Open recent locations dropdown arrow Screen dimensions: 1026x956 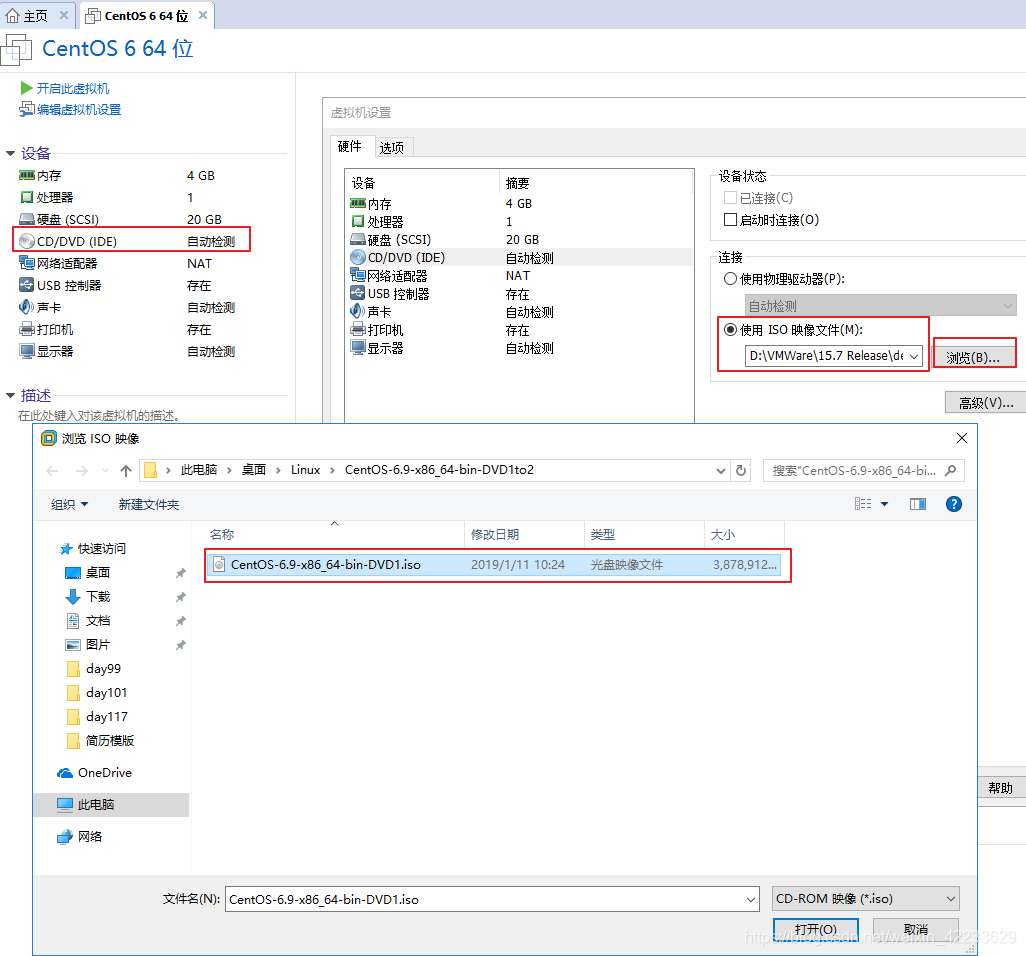coord(105,470)
